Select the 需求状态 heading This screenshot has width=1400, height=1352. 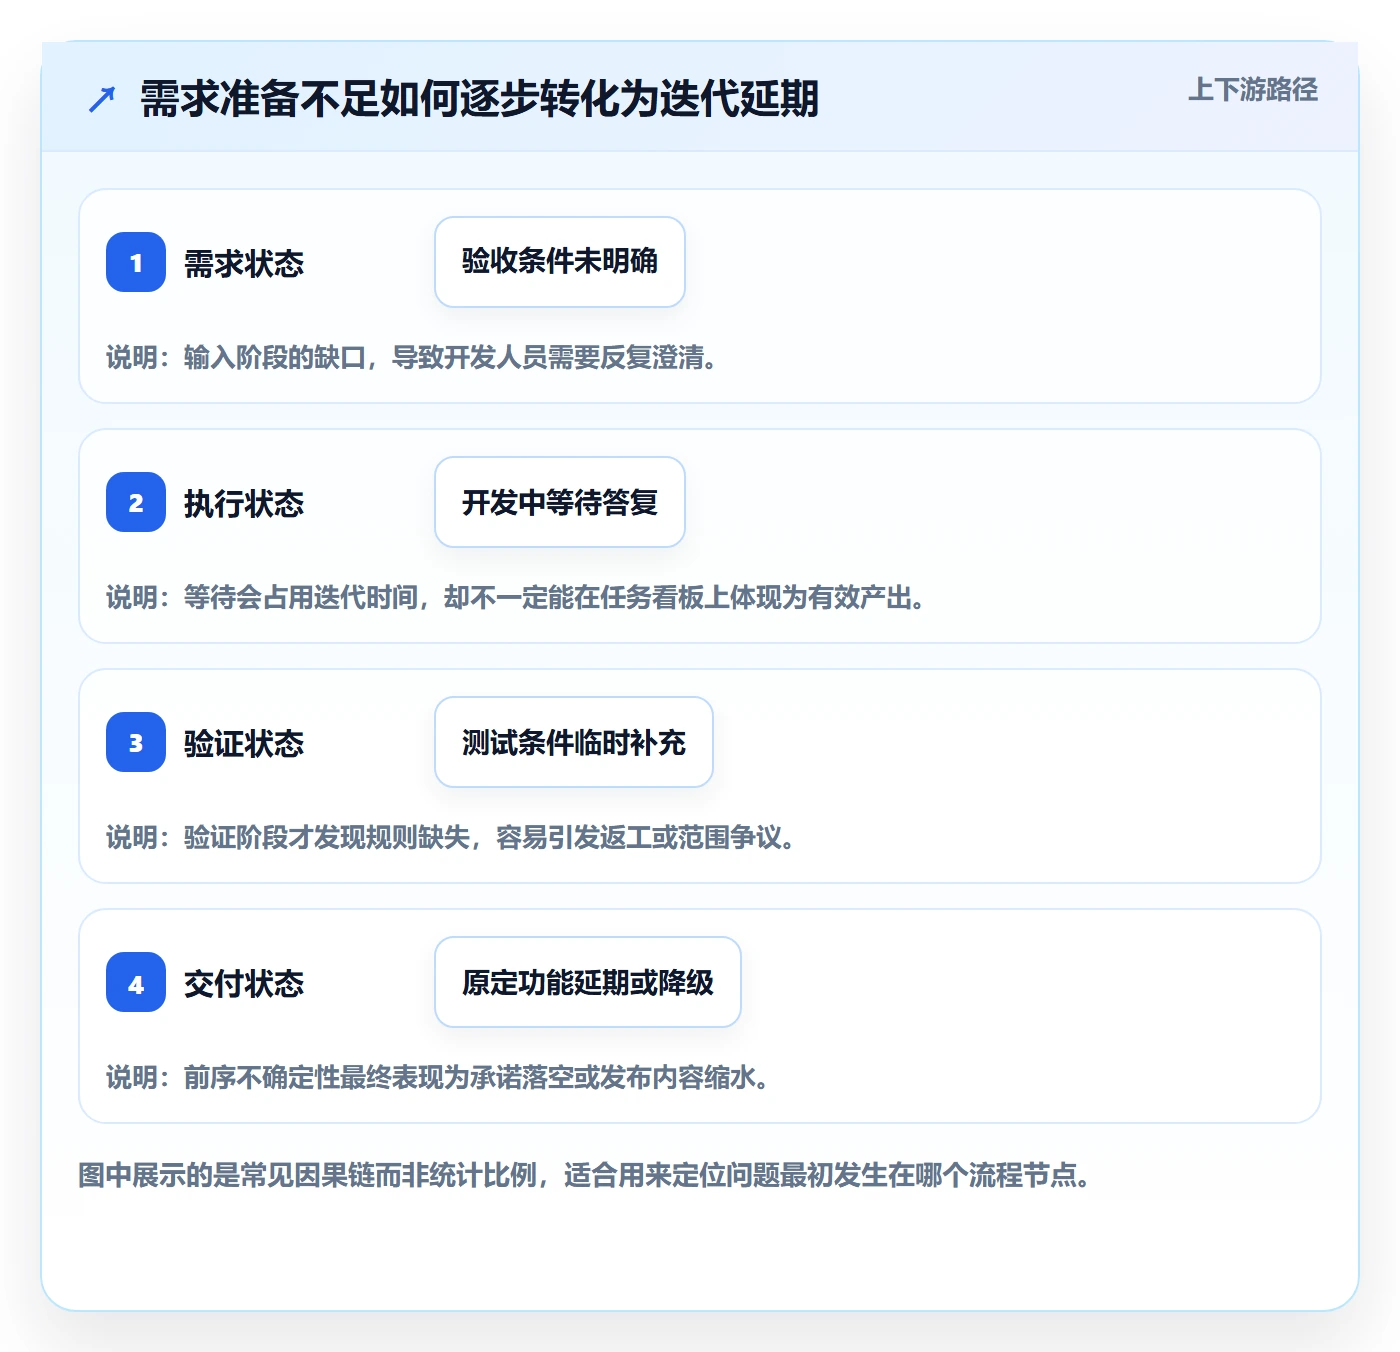pyautogui.click(x=244, y=264)
